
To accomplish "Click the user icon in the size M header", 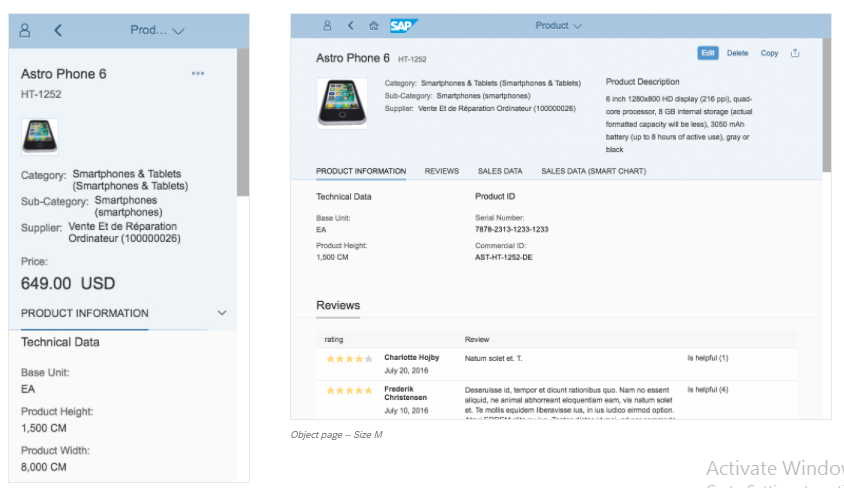I will click(327, 25).
